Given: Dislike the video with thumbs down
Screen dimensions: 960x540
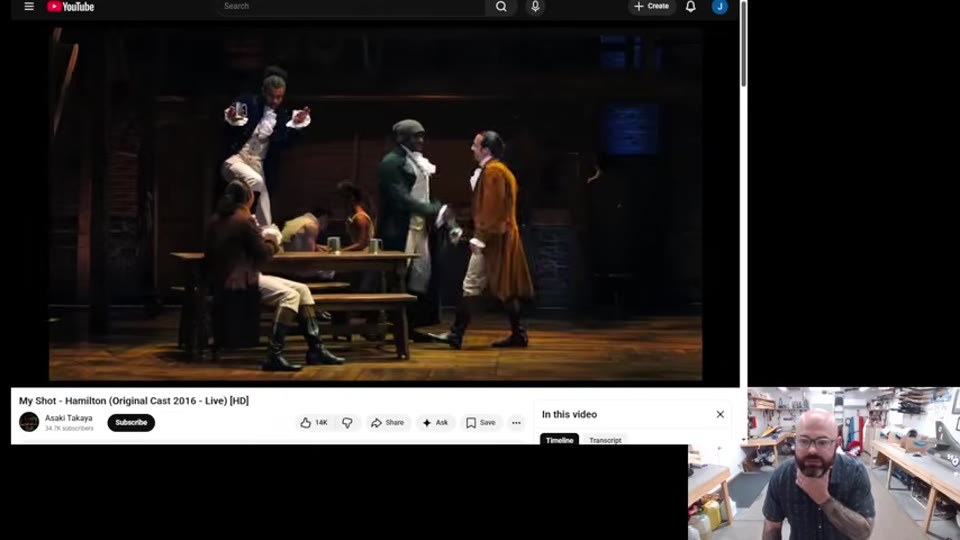Looking at the screenshot, I should pos(347,422).
